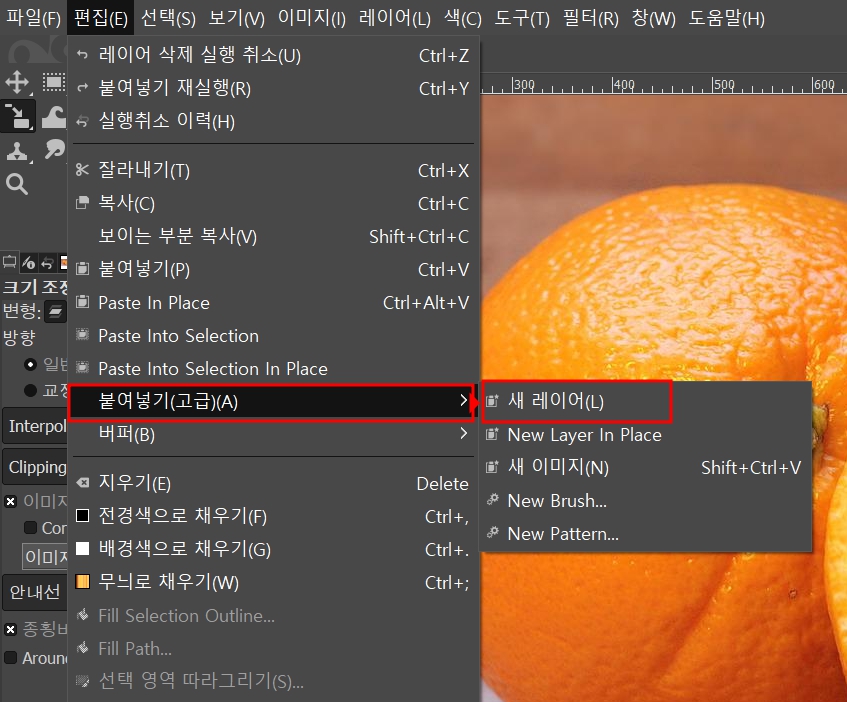Viewport: 847px width, 702px height.
Task: Expand the 버퍼(B) submenu
Action: tap(273, 434)
